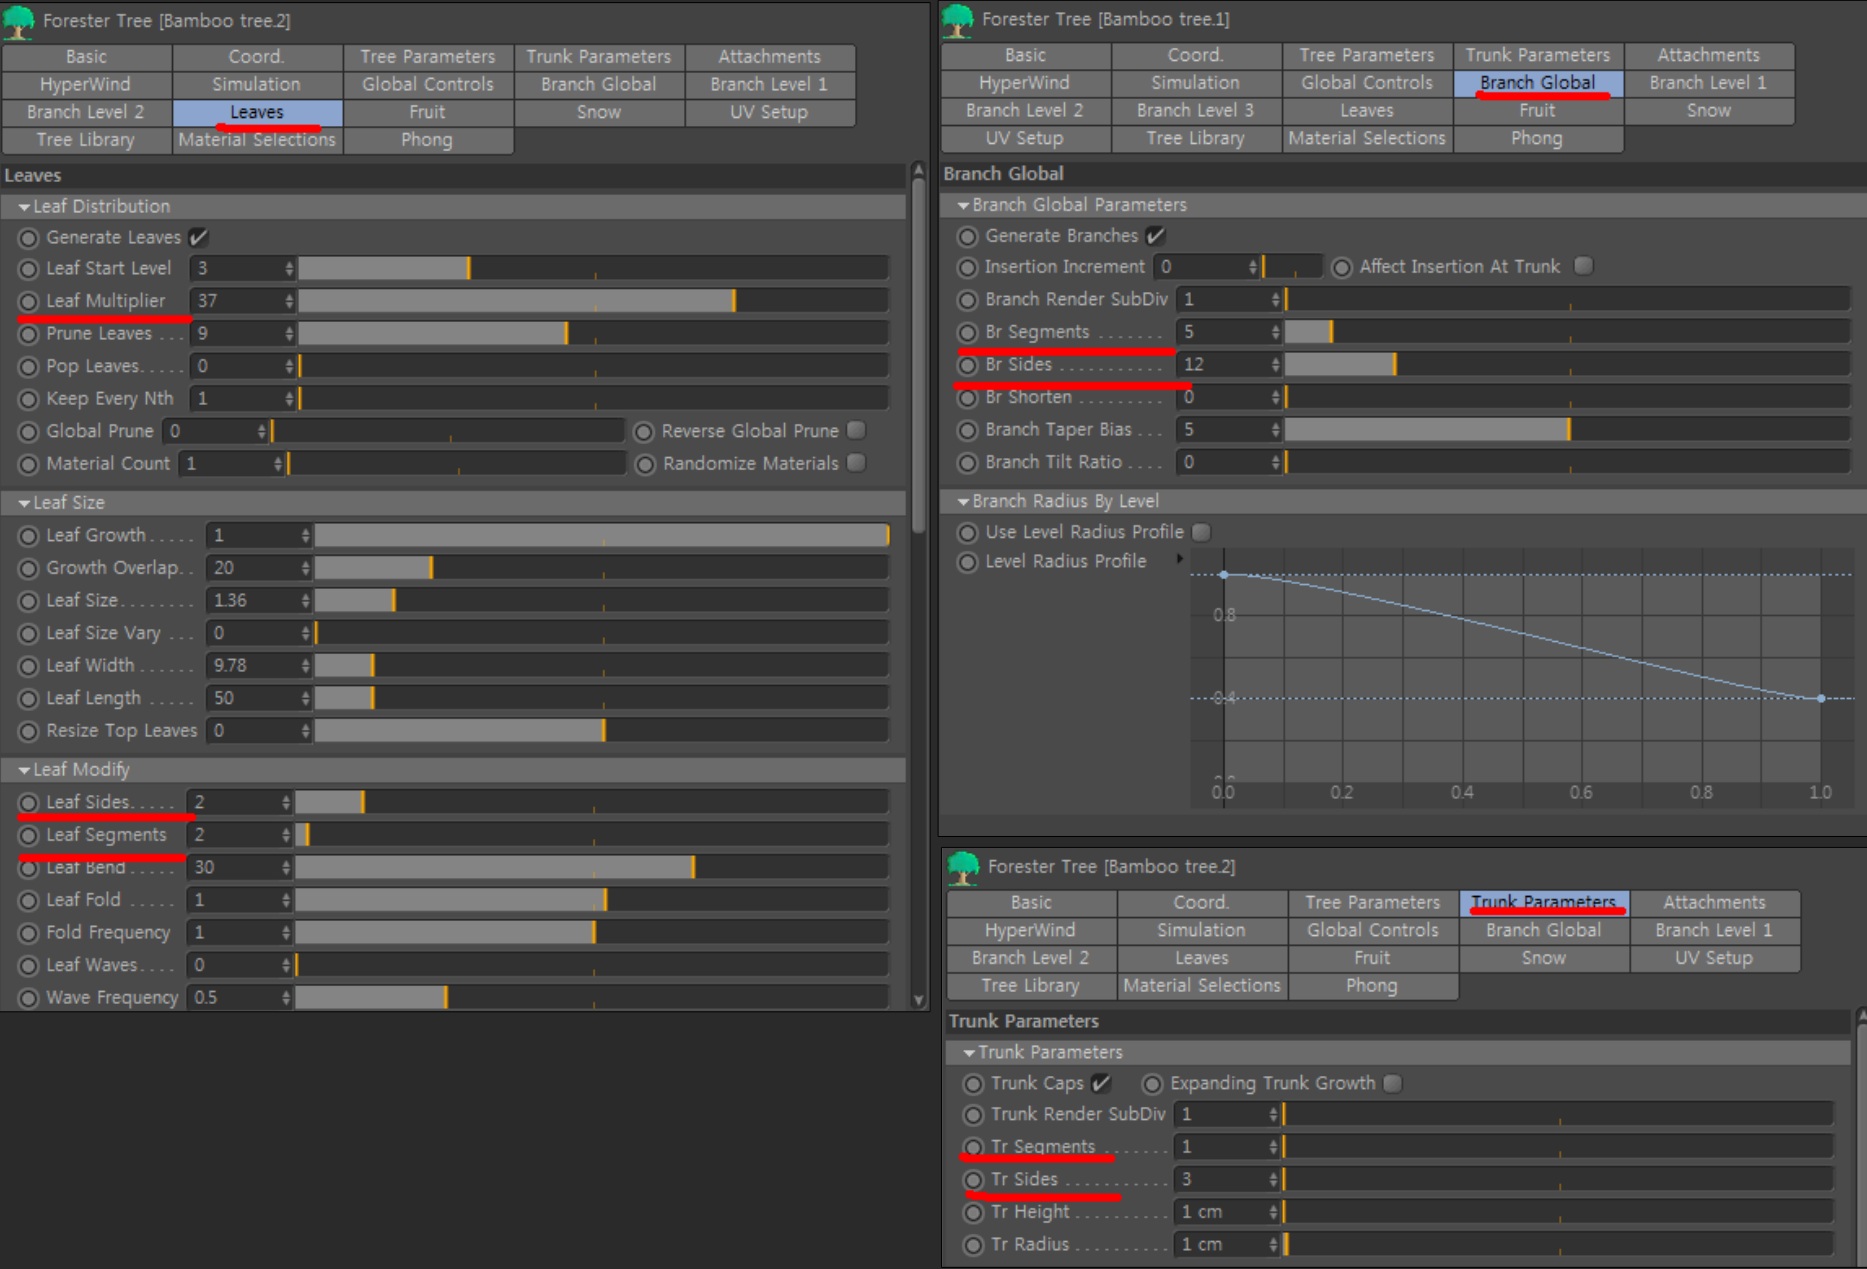
Task: Click the animation dot beside Tr Segments
Action: point(973,1147)
